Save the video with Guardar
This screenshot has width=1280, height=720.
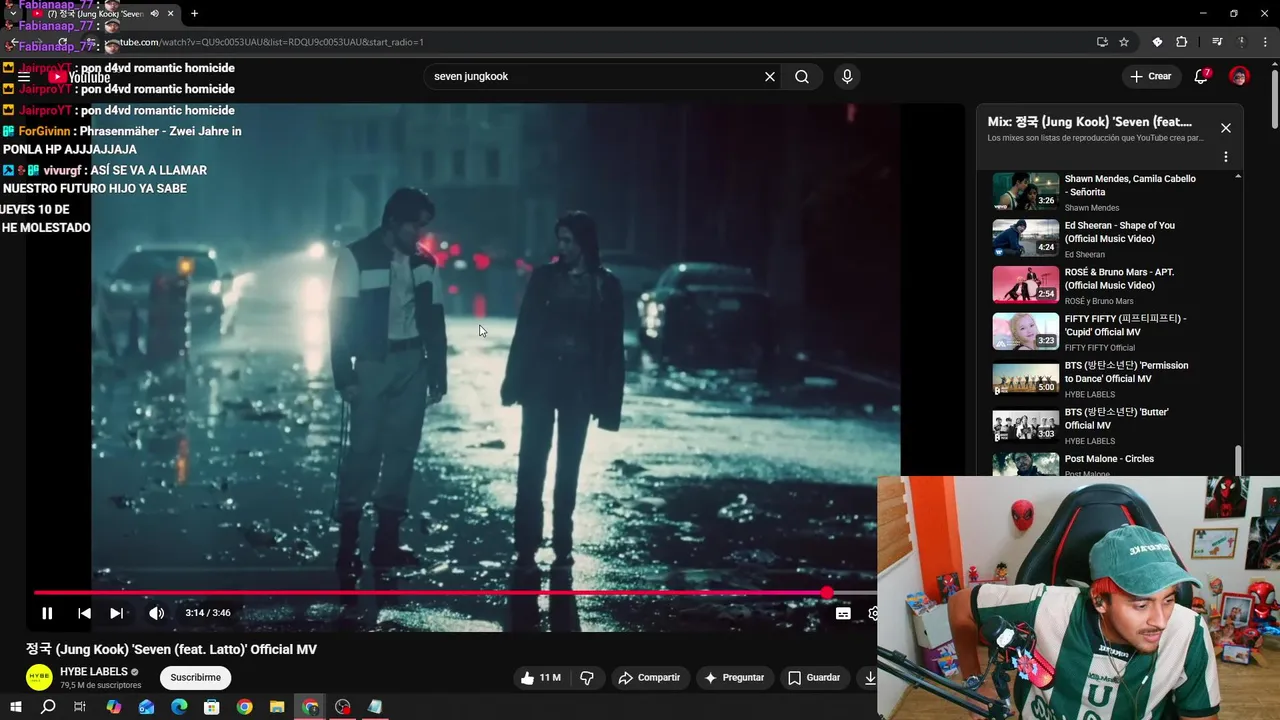[814, 678]
